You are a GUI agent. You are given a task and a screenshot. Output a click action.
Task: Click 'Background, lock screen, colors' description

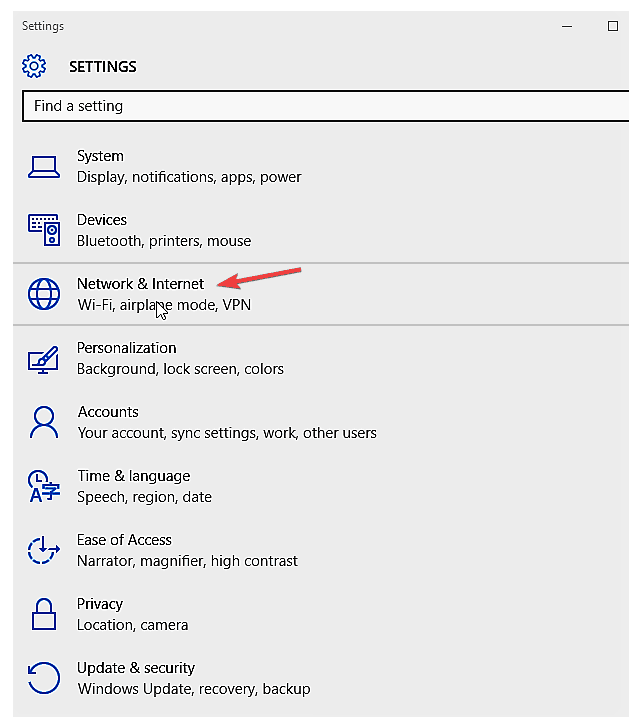(x=180, y=369)
